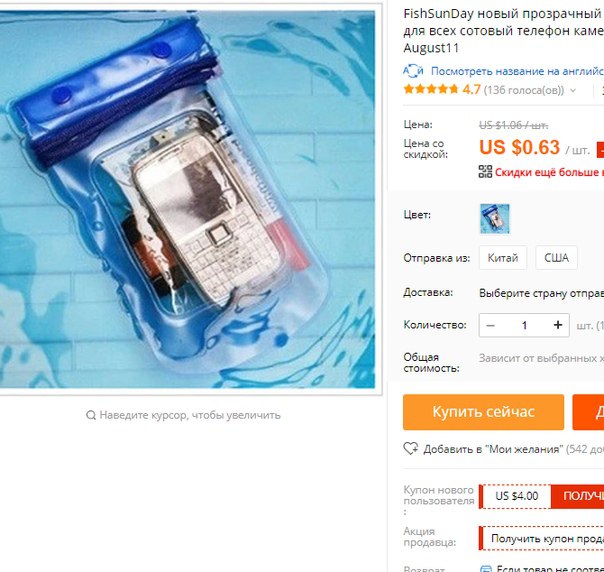This screenshot has height=572, width=604.
Task: Click the five-star rating icons
Action: [431, 89]
